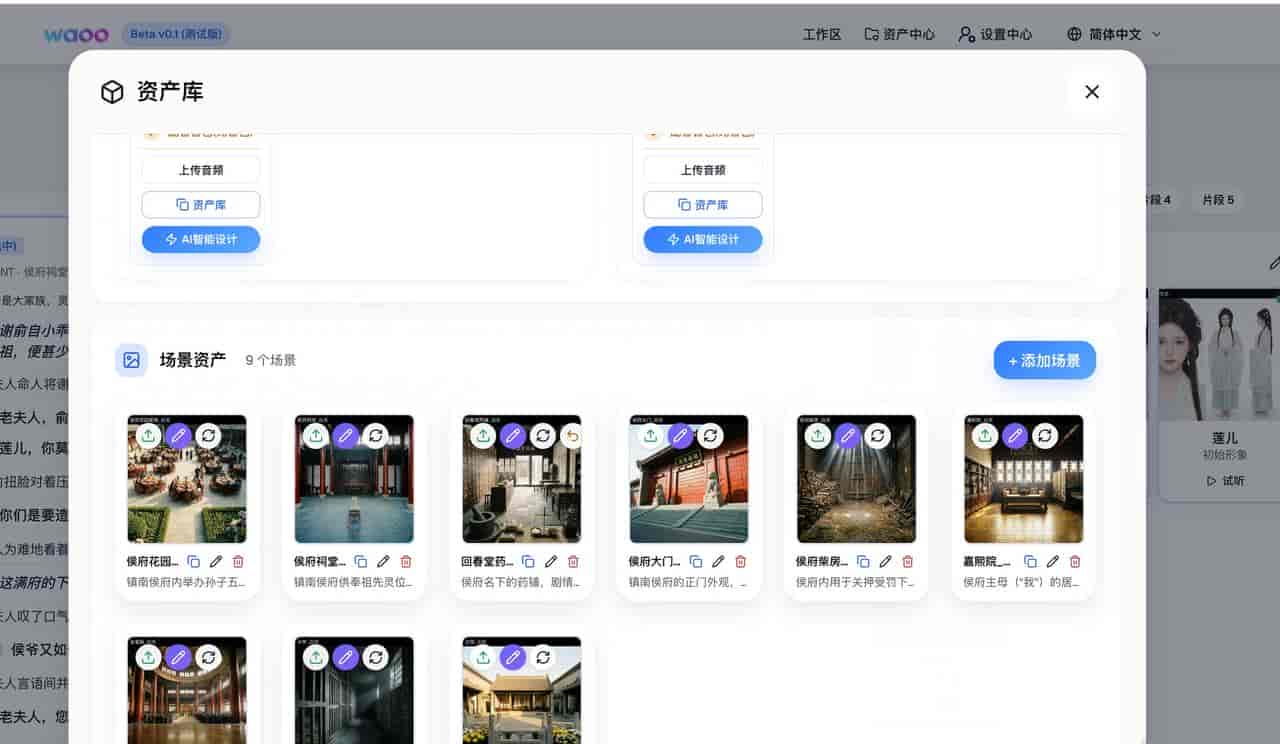This screenshot has height=744, width=1280.
Task: Delete the 嘉熙院 scene
Action: pyautogui.click(x=1075, y=562)
